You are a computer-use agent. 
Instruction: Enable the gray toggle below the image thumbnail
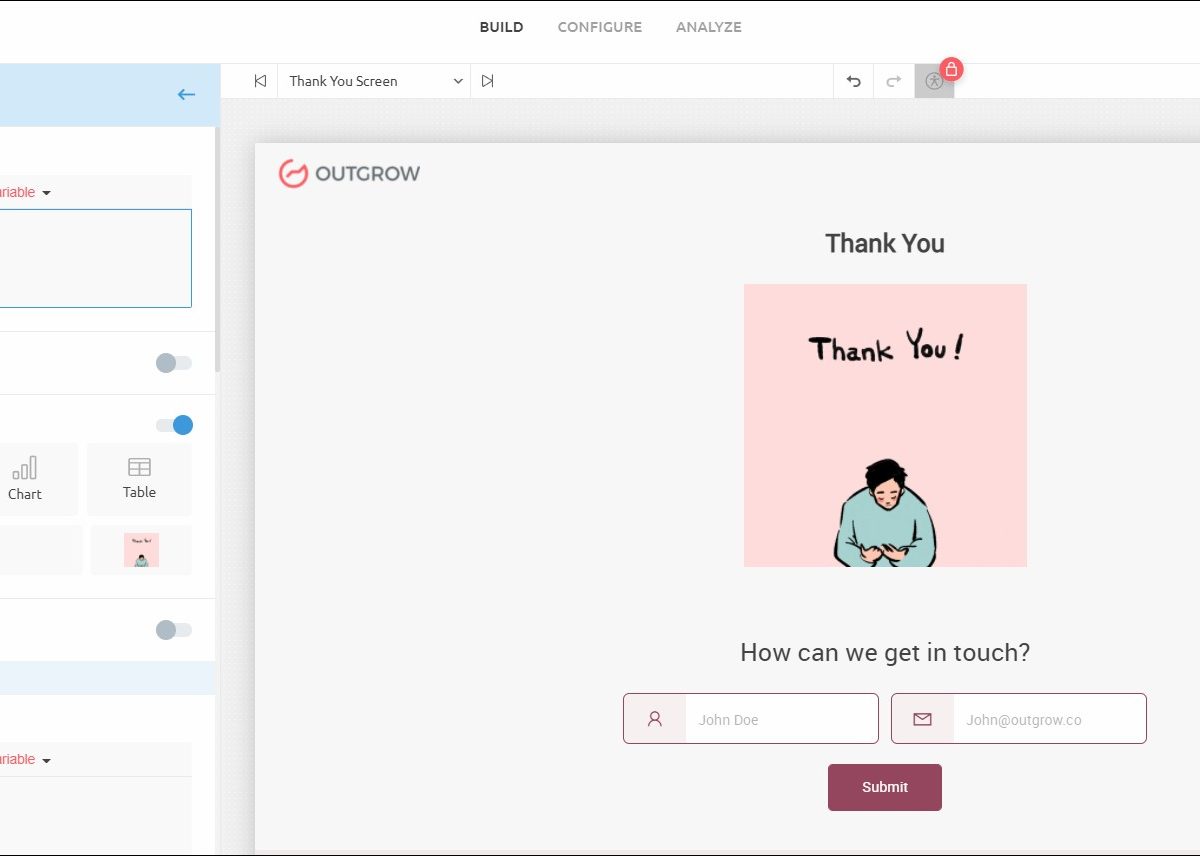173,630
